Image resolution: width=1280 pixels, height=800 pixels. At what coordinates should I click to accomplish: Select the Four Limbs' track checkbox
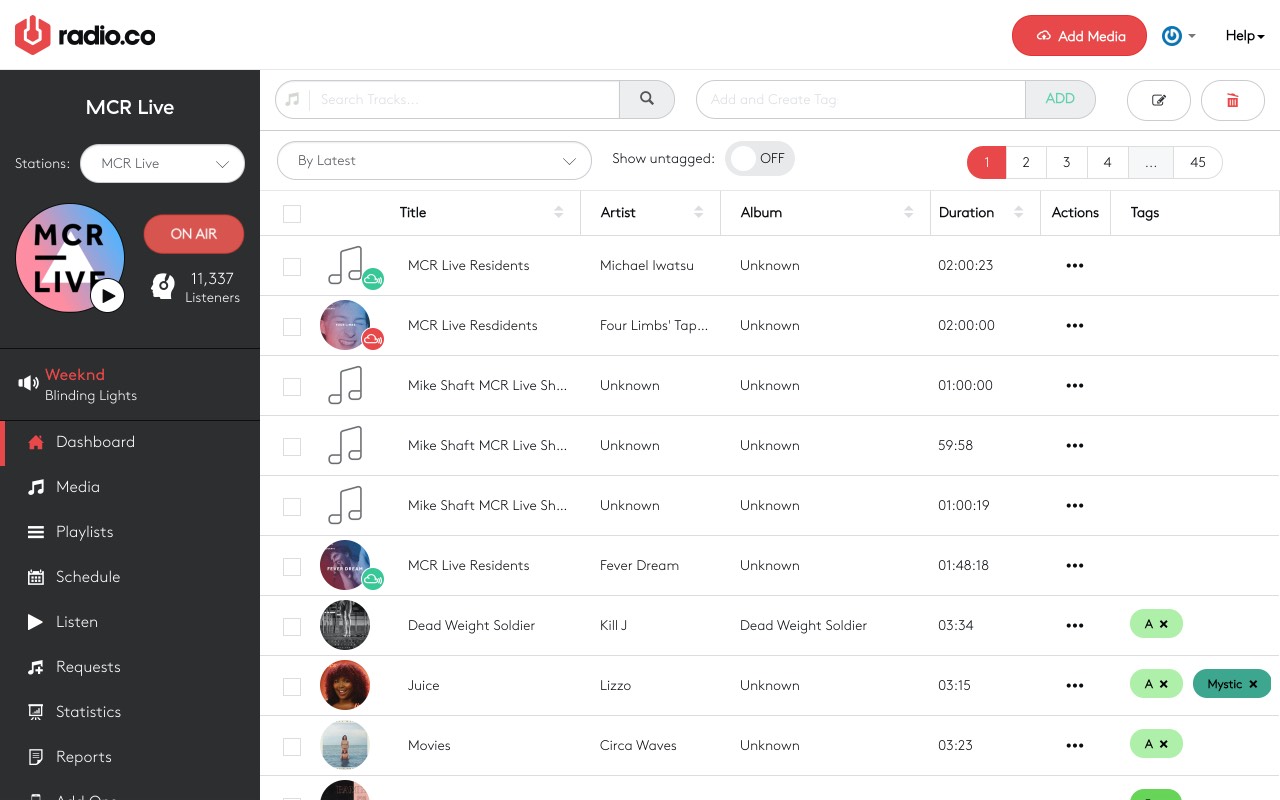click(x=292, y=327)
